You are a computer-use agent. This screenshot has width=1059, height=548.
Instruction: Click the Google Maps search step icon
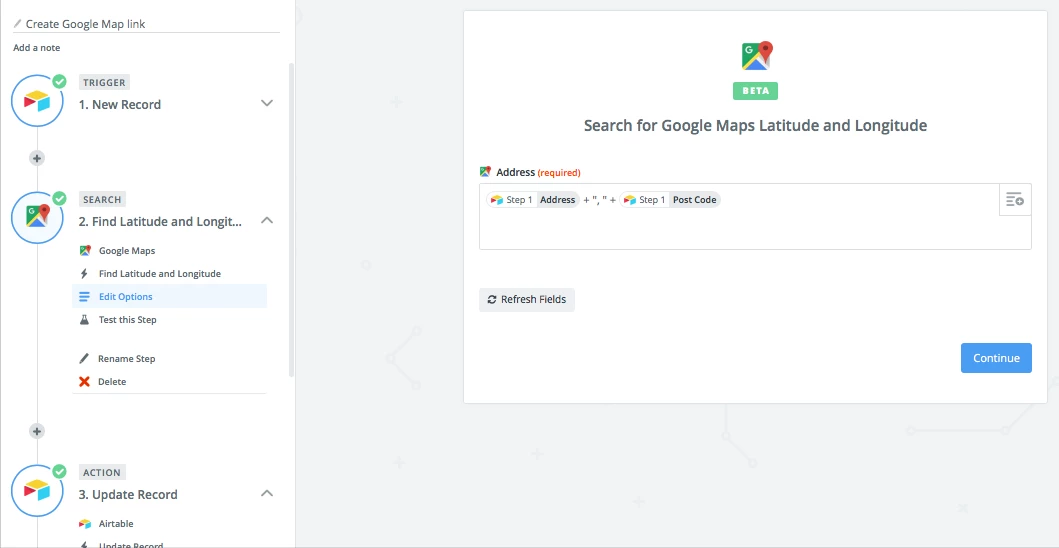click(x=37, y=218)
